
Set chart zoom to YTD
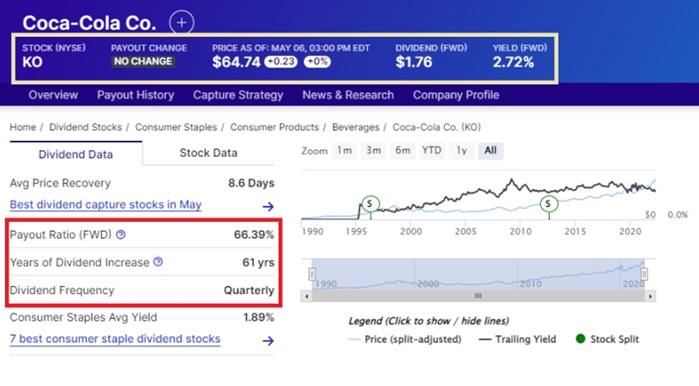432,151
